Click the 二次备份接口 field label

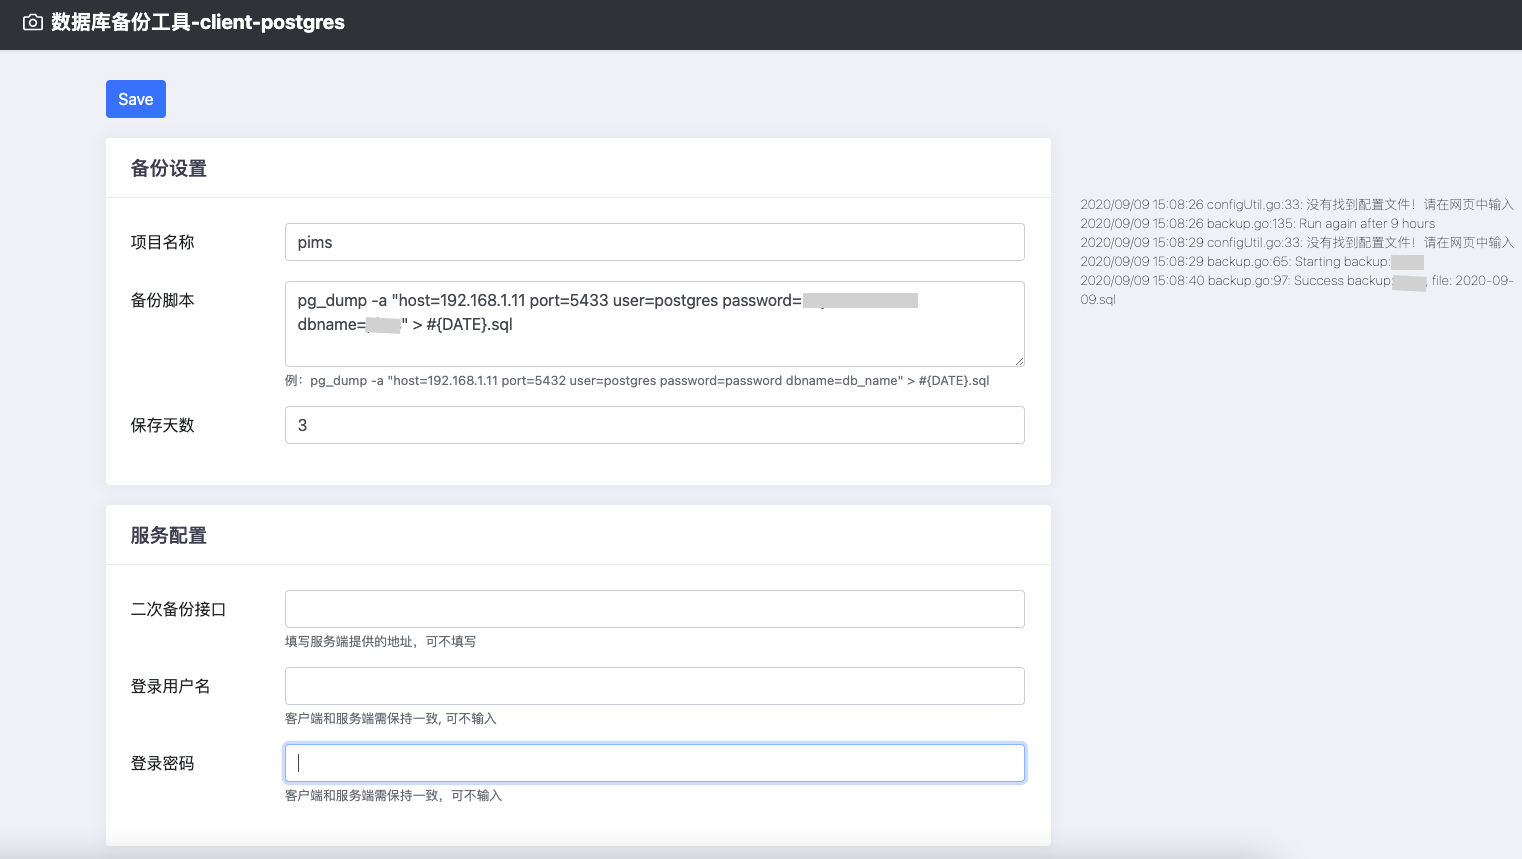click(x=178, y=609)
